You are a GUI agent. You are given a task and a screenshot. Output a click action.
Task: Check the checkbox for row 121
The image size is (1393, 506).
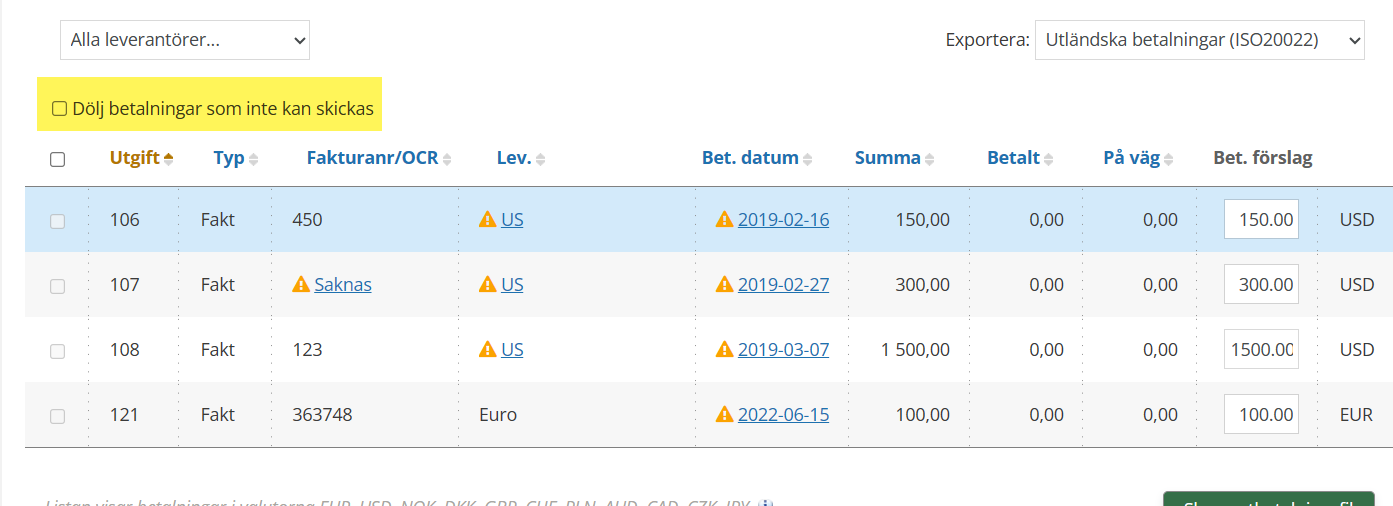click(58, 416)
